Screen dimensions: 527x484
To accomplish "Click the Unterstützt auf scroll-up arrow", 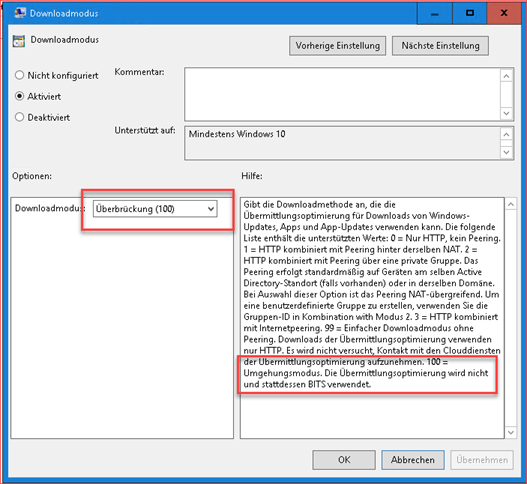I will (x=506, y=135).
